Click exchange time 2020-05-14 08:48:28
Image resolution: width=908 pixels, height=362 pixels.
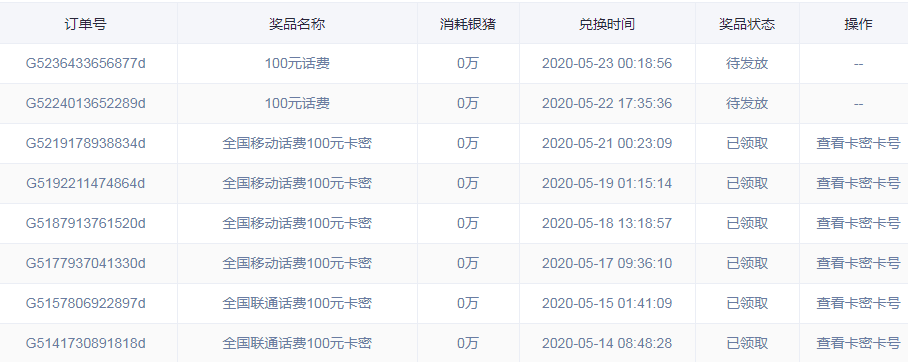607,343
